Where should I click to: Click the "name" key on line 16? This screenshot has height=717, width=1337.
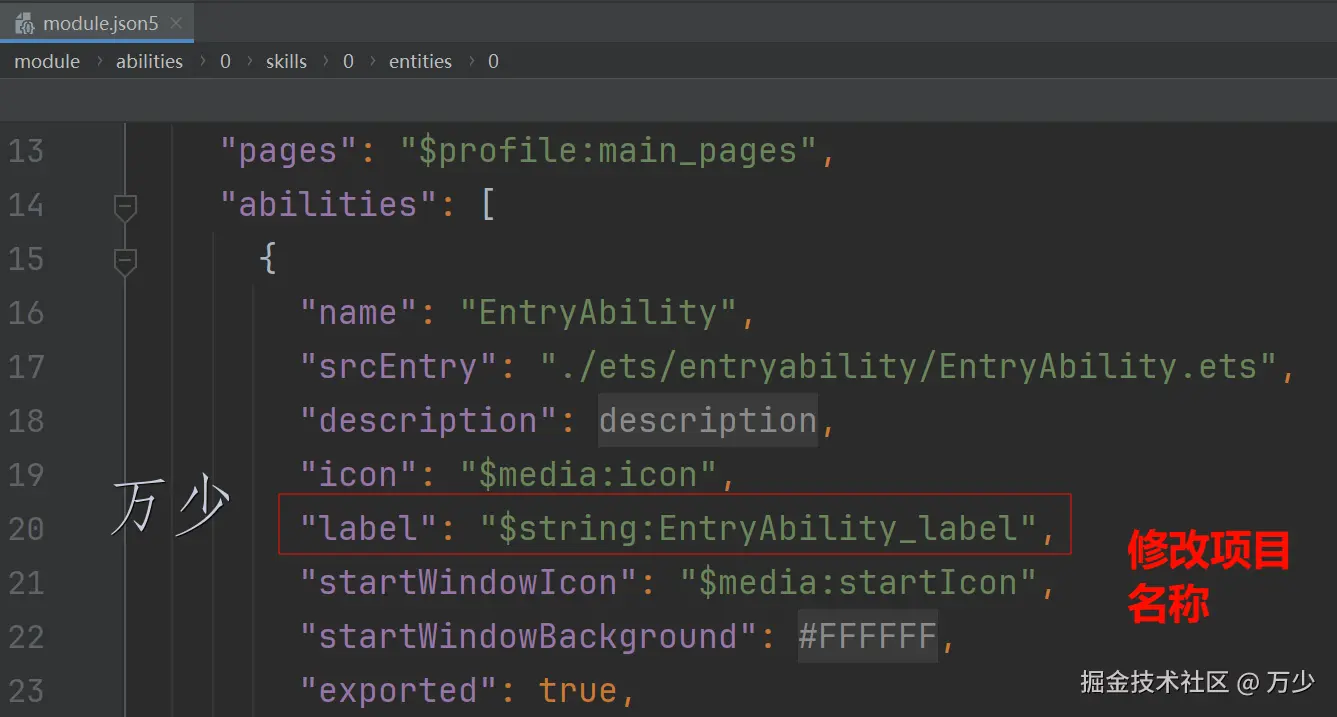[359, 313]
